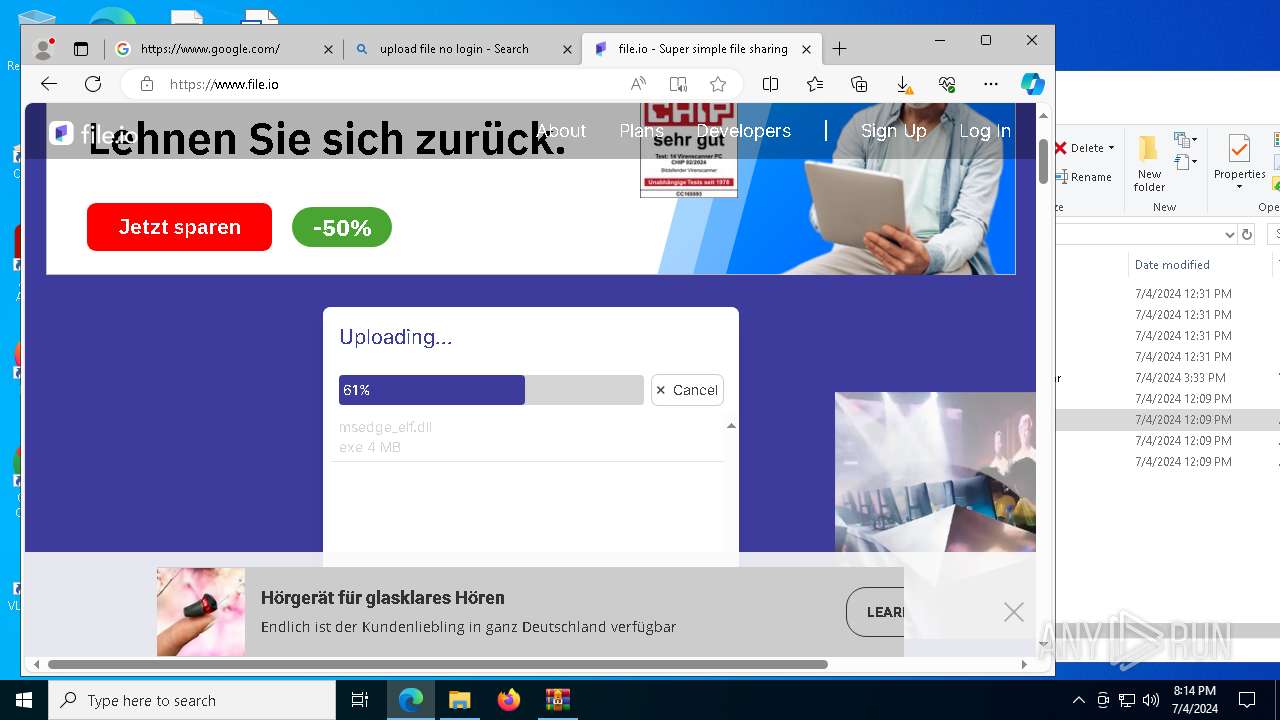This screenshot has width=1280, height=720.
Task: Open the tab actions menu icon
Action: (x=81, y=48)
